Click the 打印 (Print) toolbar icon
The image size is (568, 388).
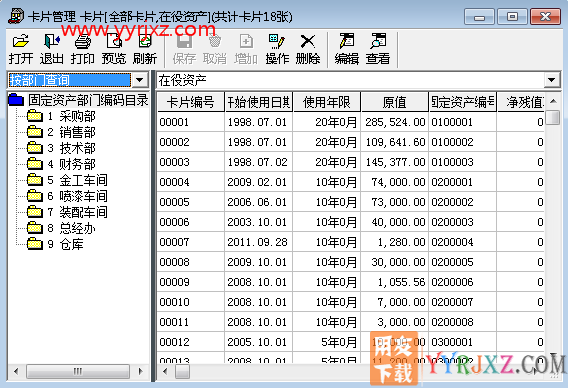tap(83, 49)
